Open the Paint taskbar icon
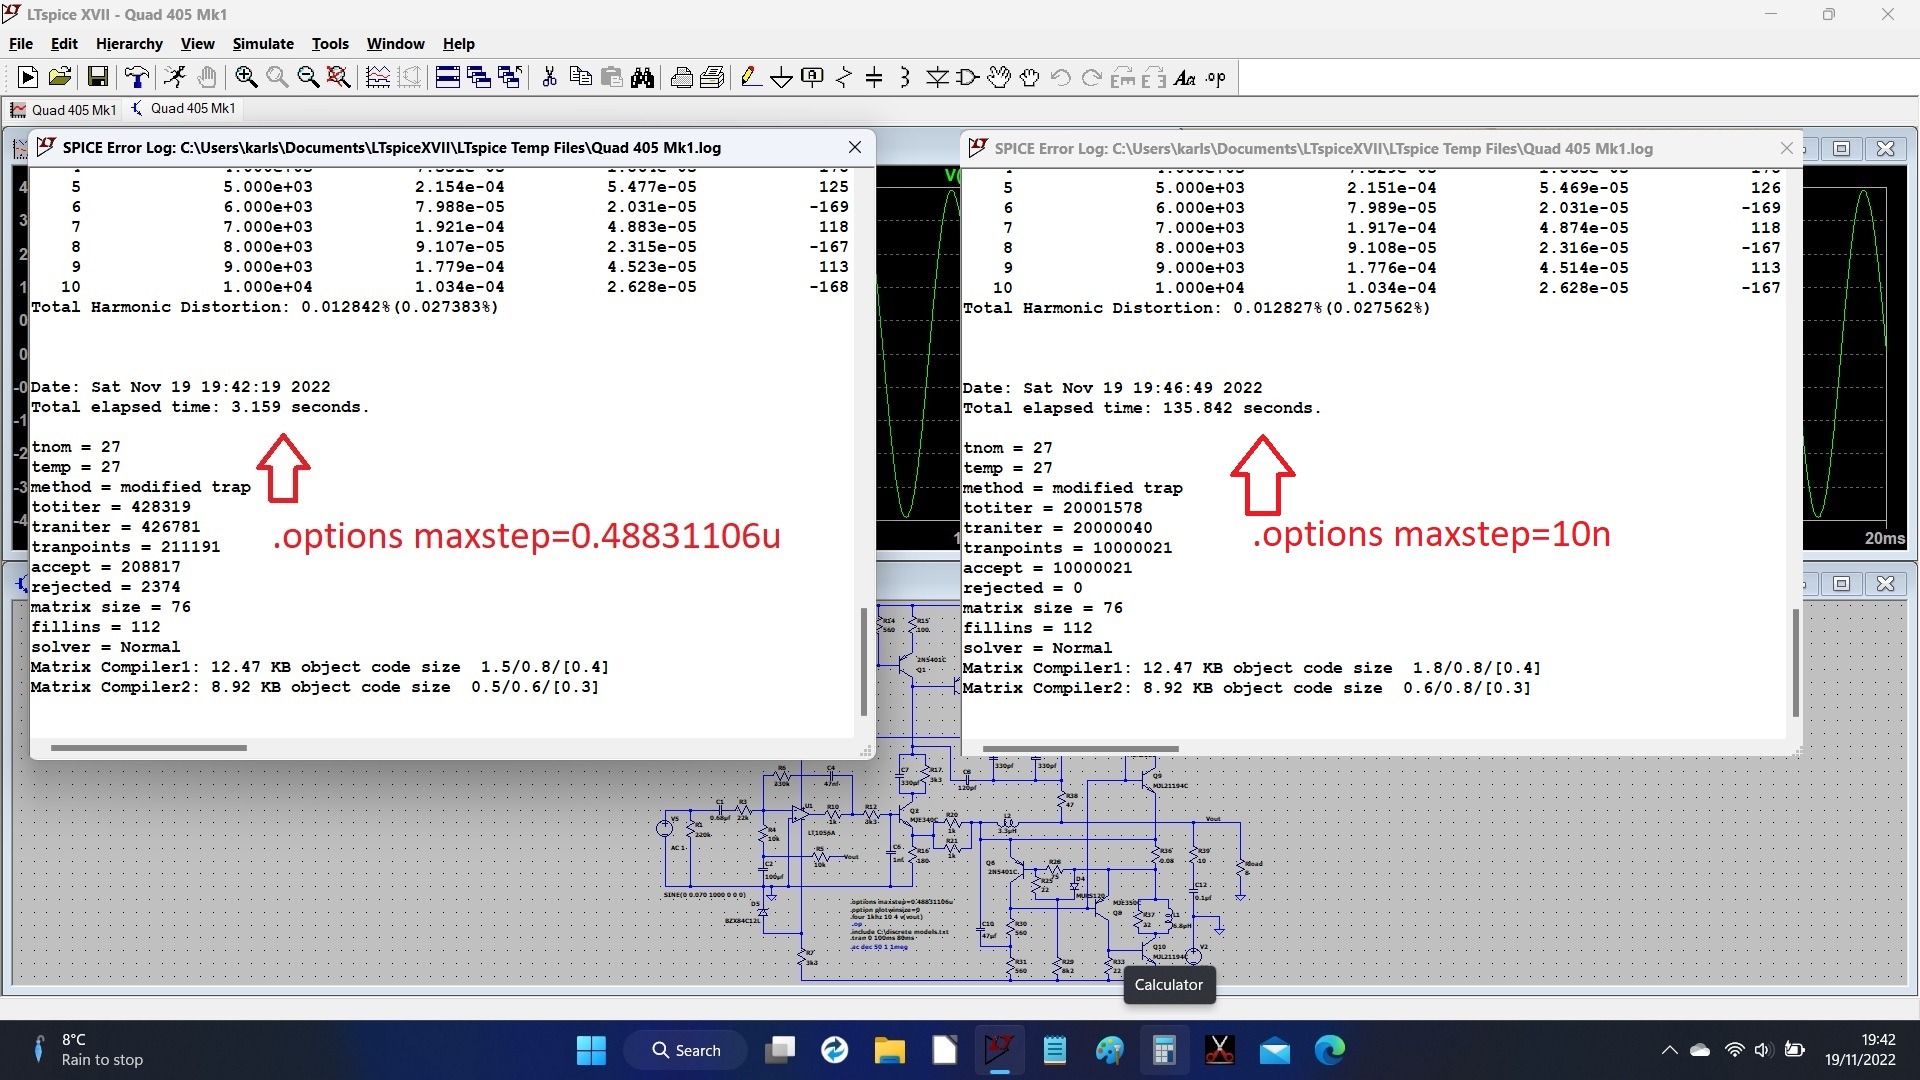The width and height of the screenshot is (1920, 1080). (1109, 1050)
